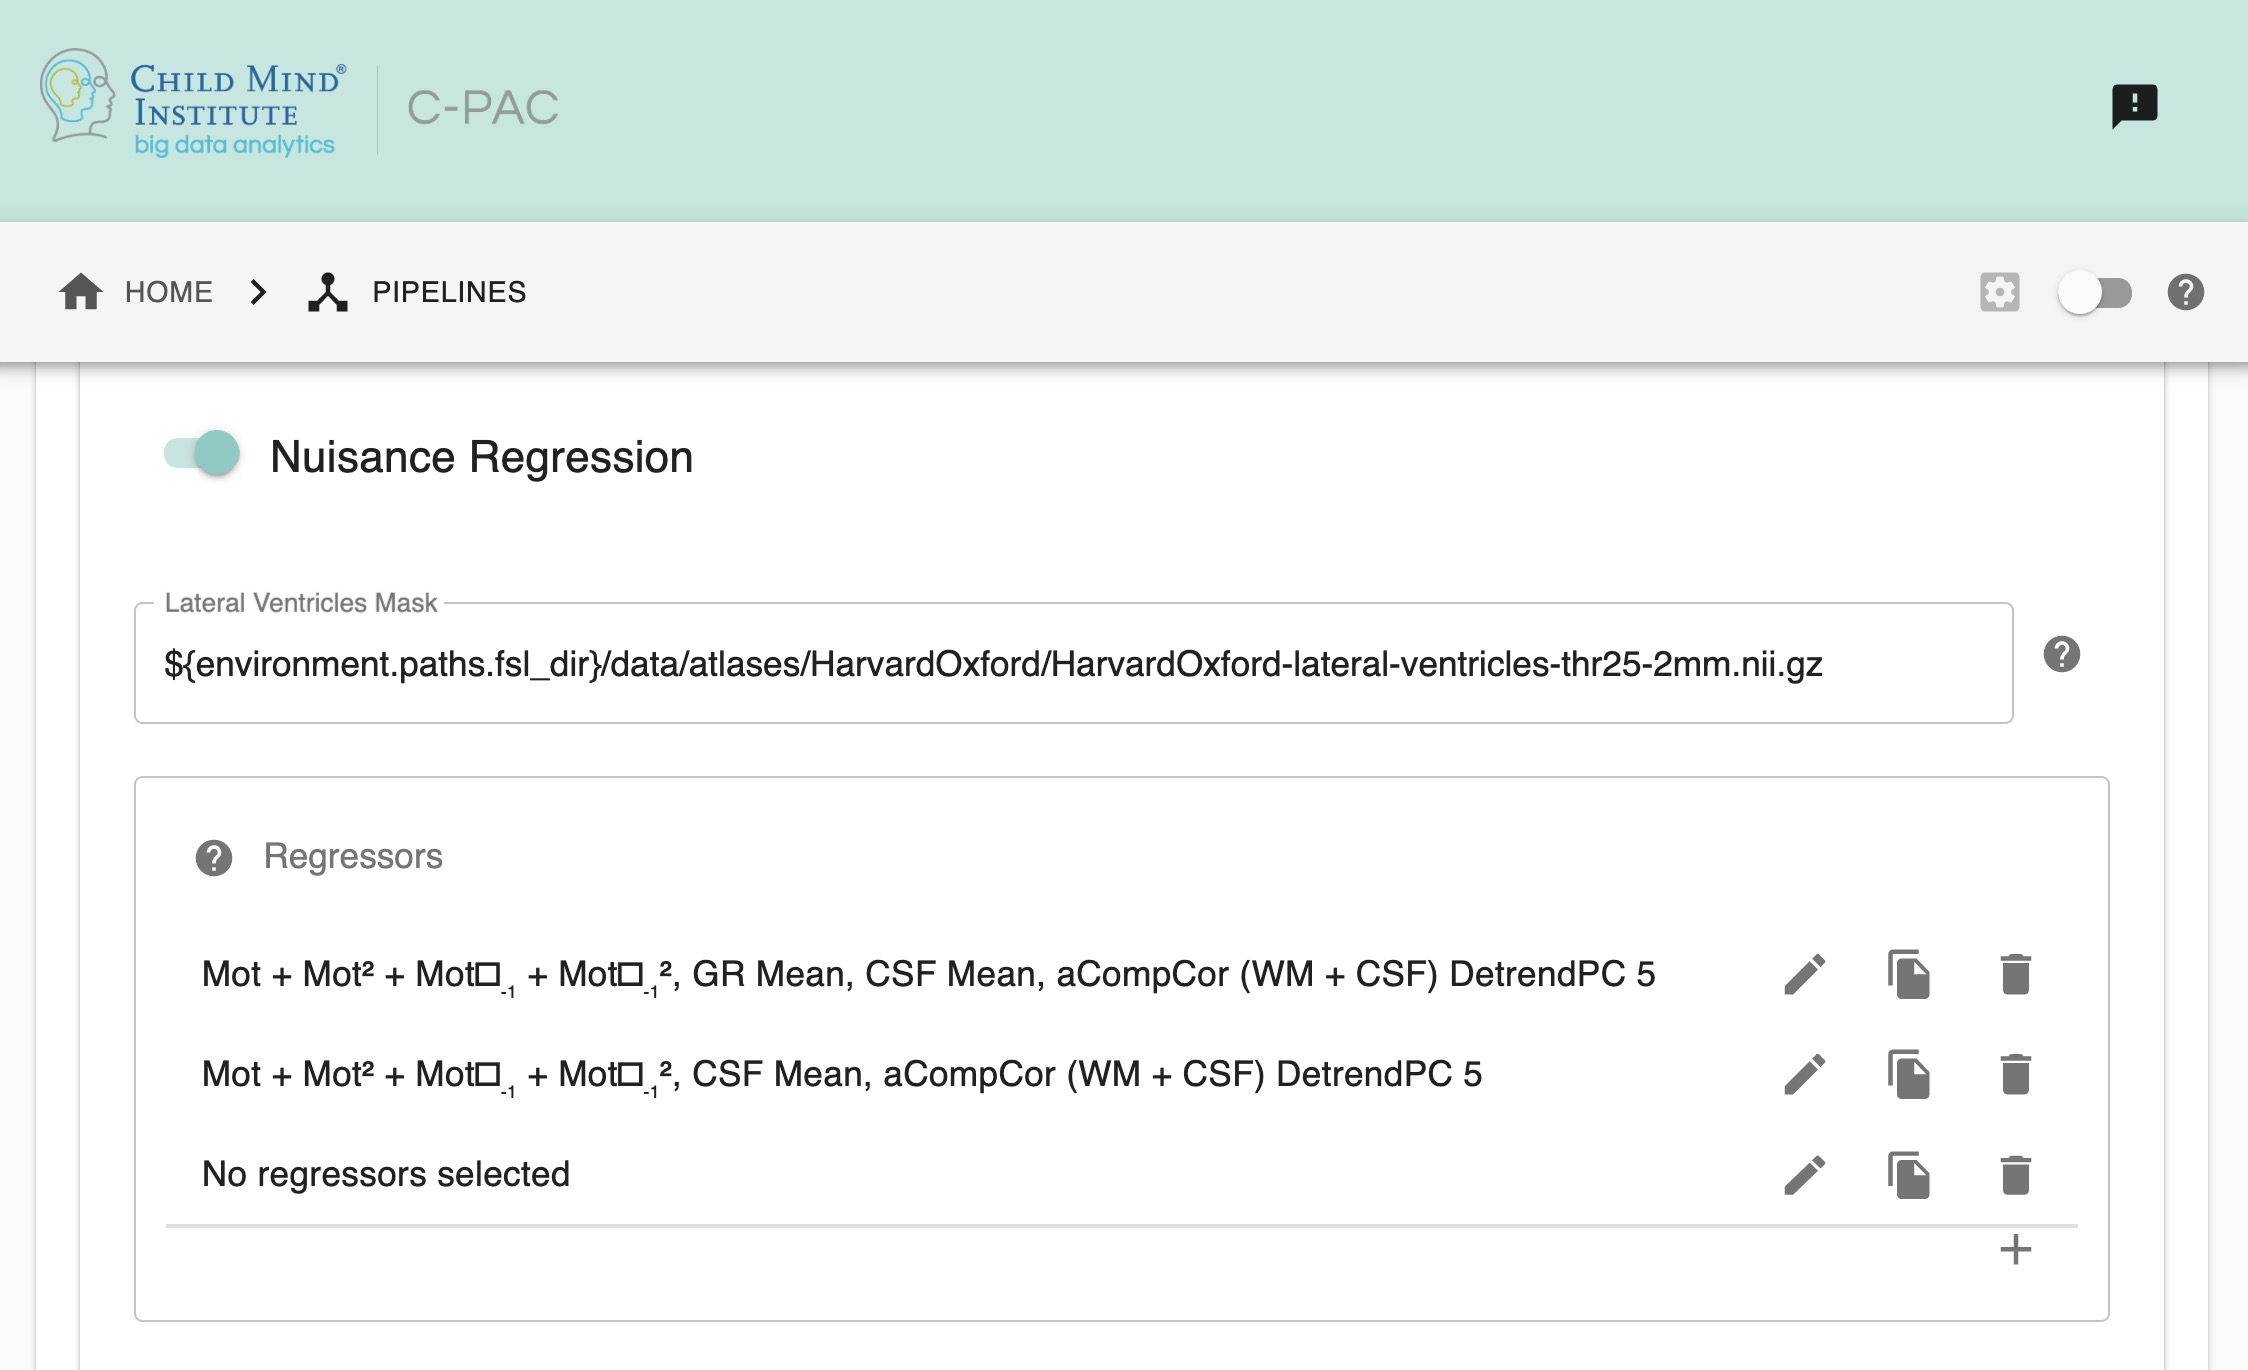The image size is (2248, 1370).
Task: Open the top-right help question mark
Action: pyautogui.click(x=2184, y=292)
